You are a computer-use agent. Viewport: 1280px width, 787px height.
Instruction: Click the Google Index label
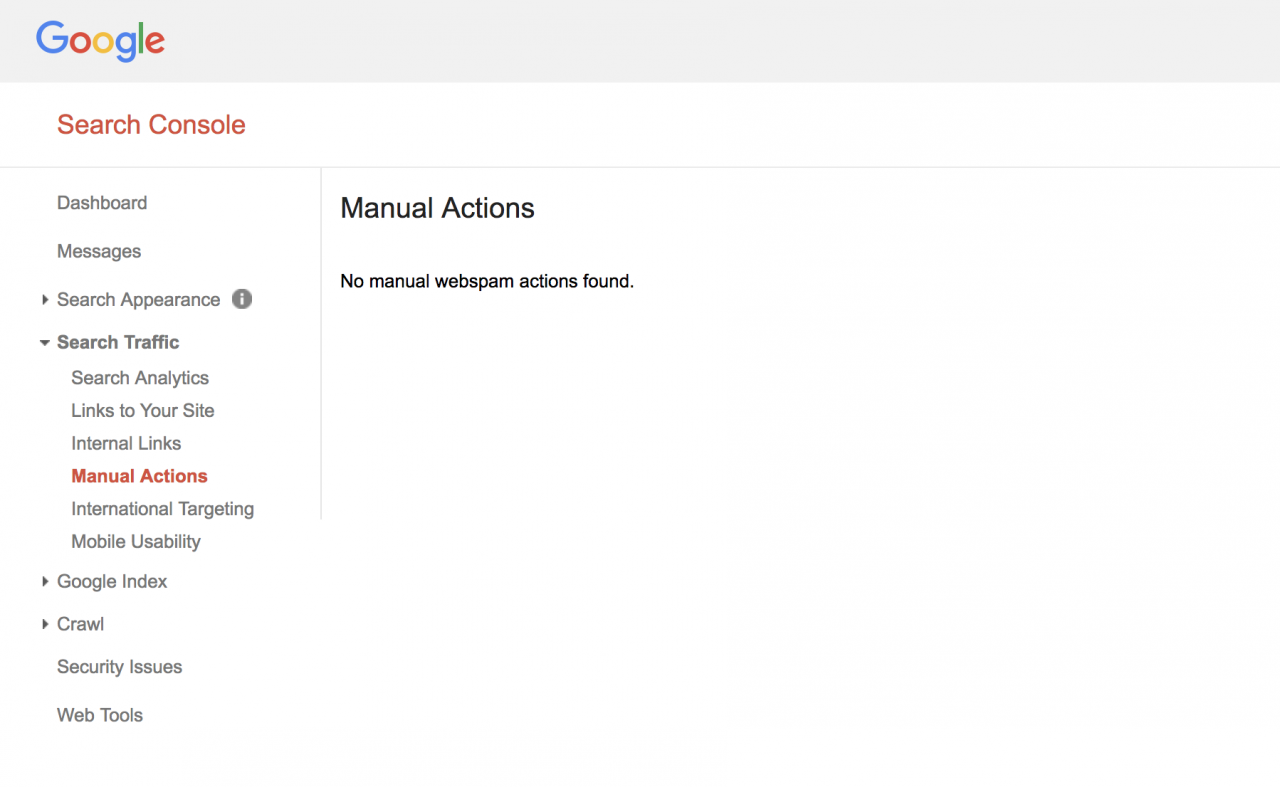(x=112, y=581)
